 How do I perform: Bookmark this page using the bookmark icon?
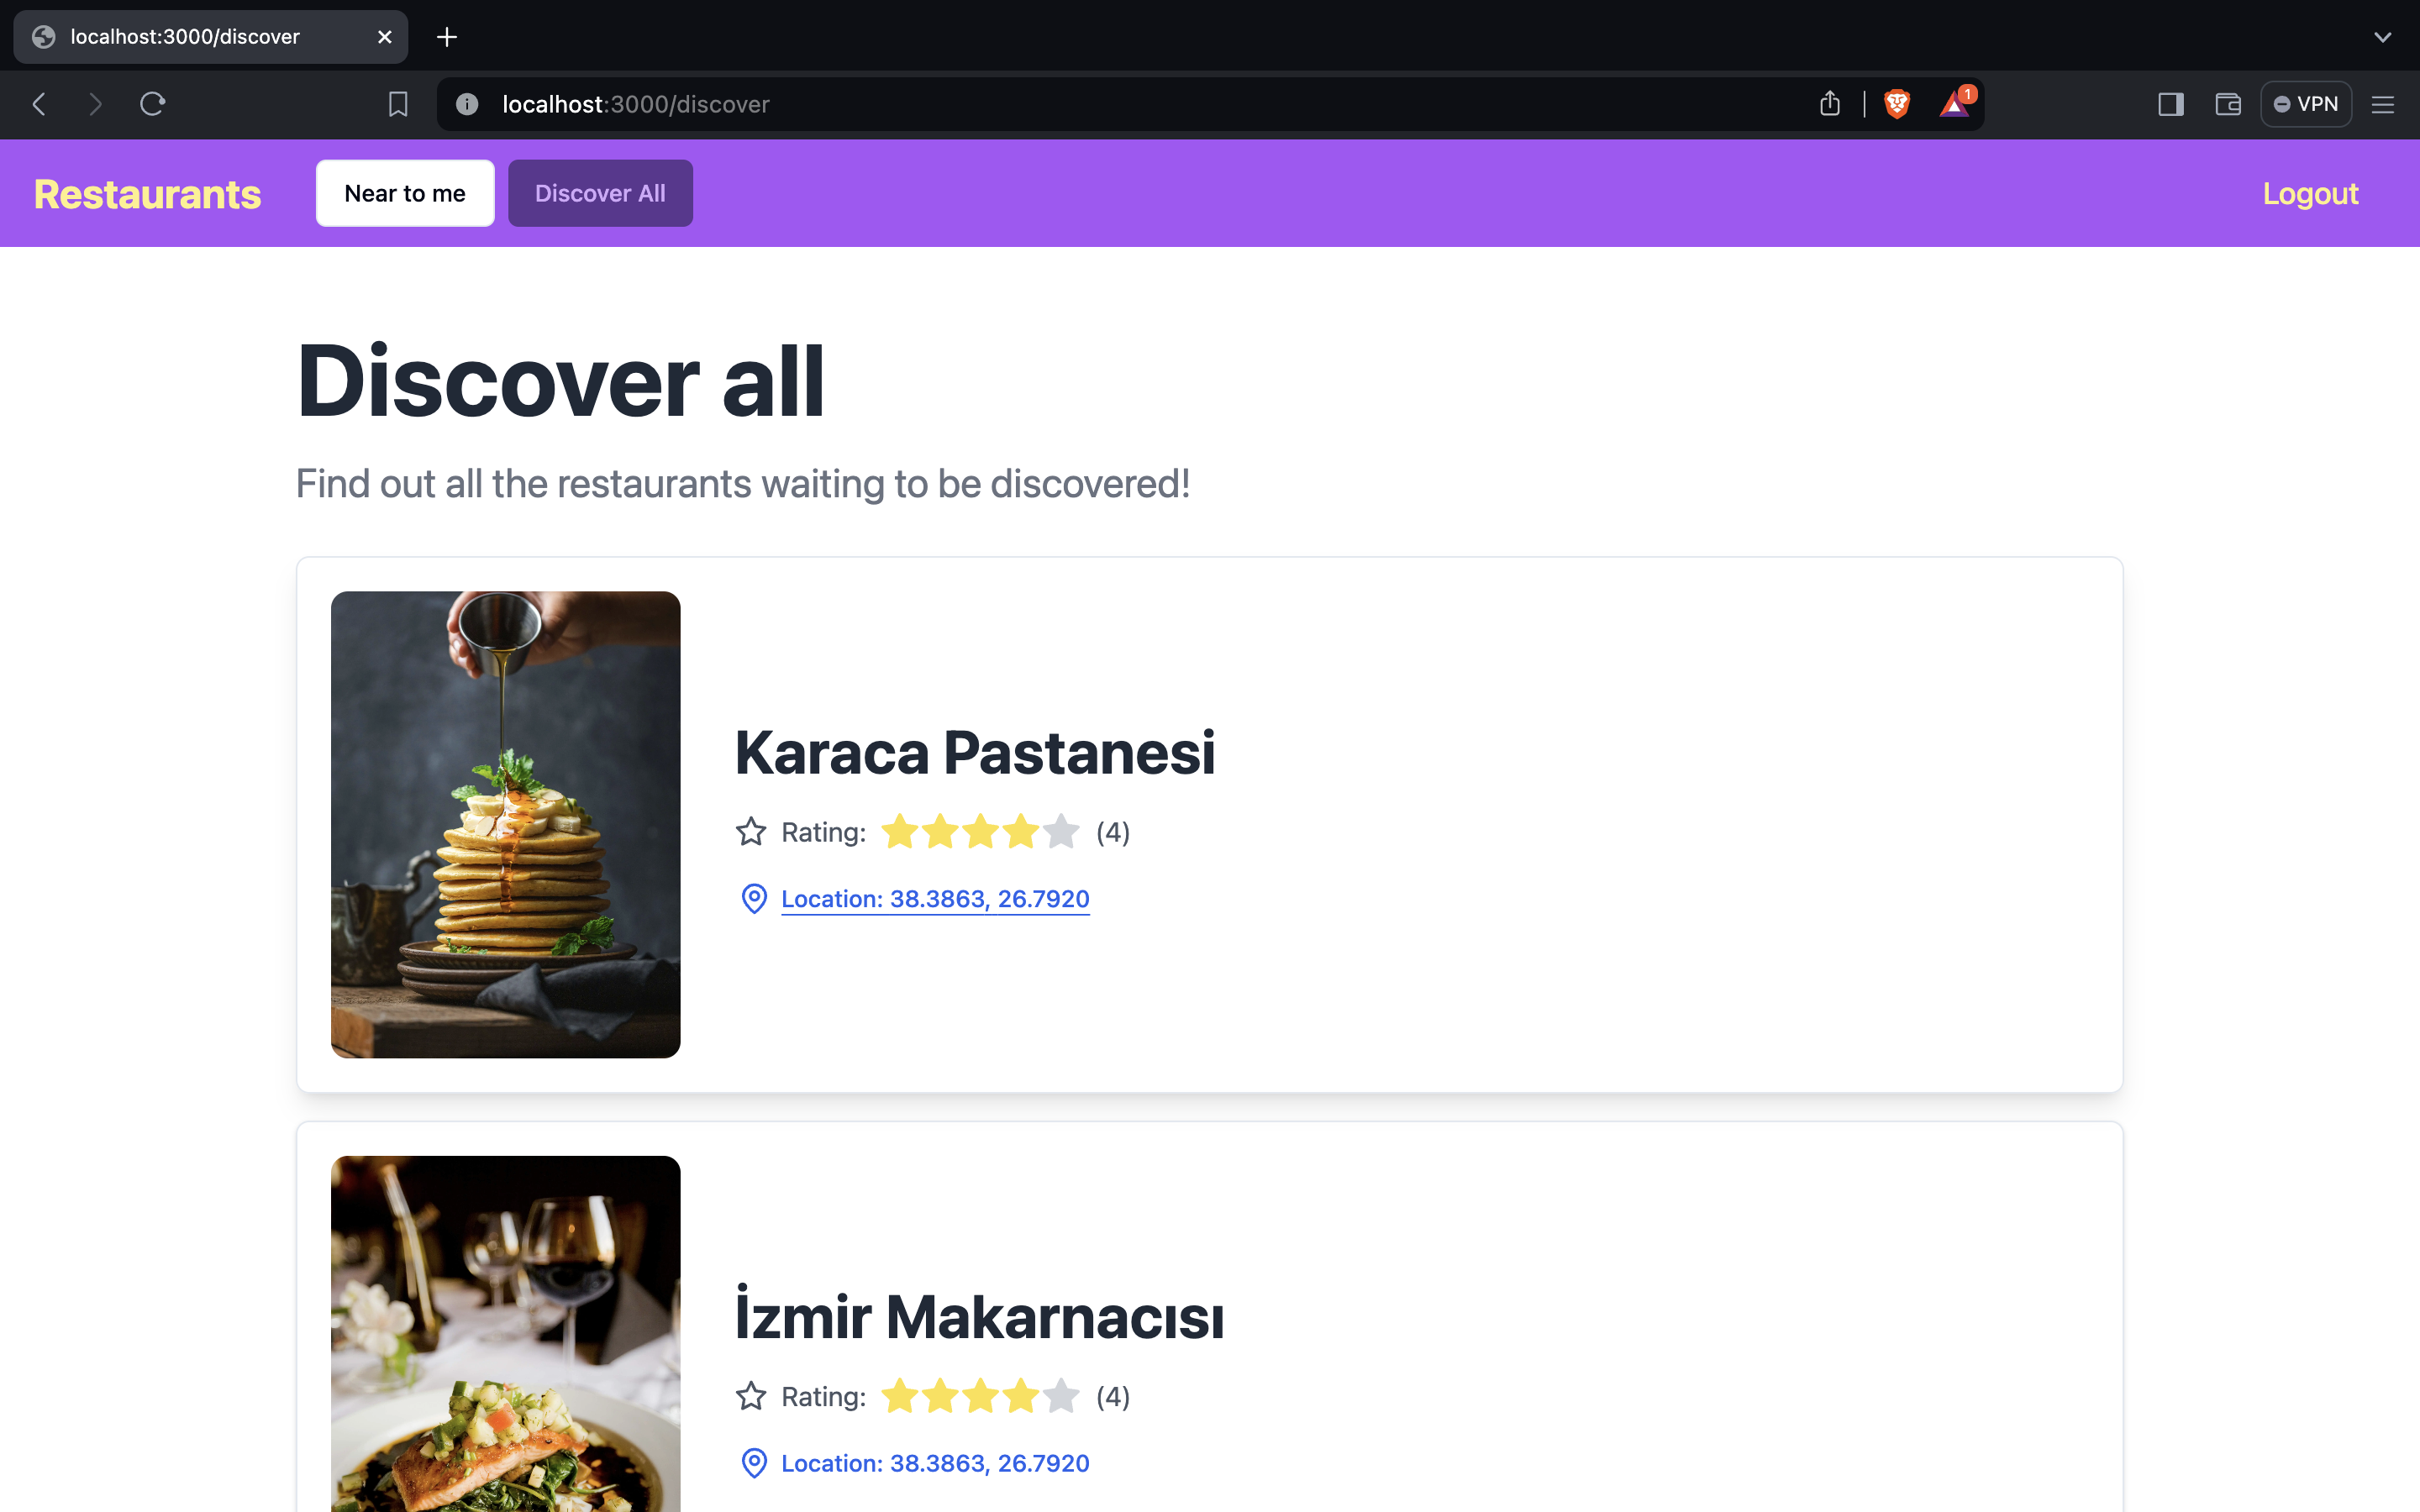(398, 104)
